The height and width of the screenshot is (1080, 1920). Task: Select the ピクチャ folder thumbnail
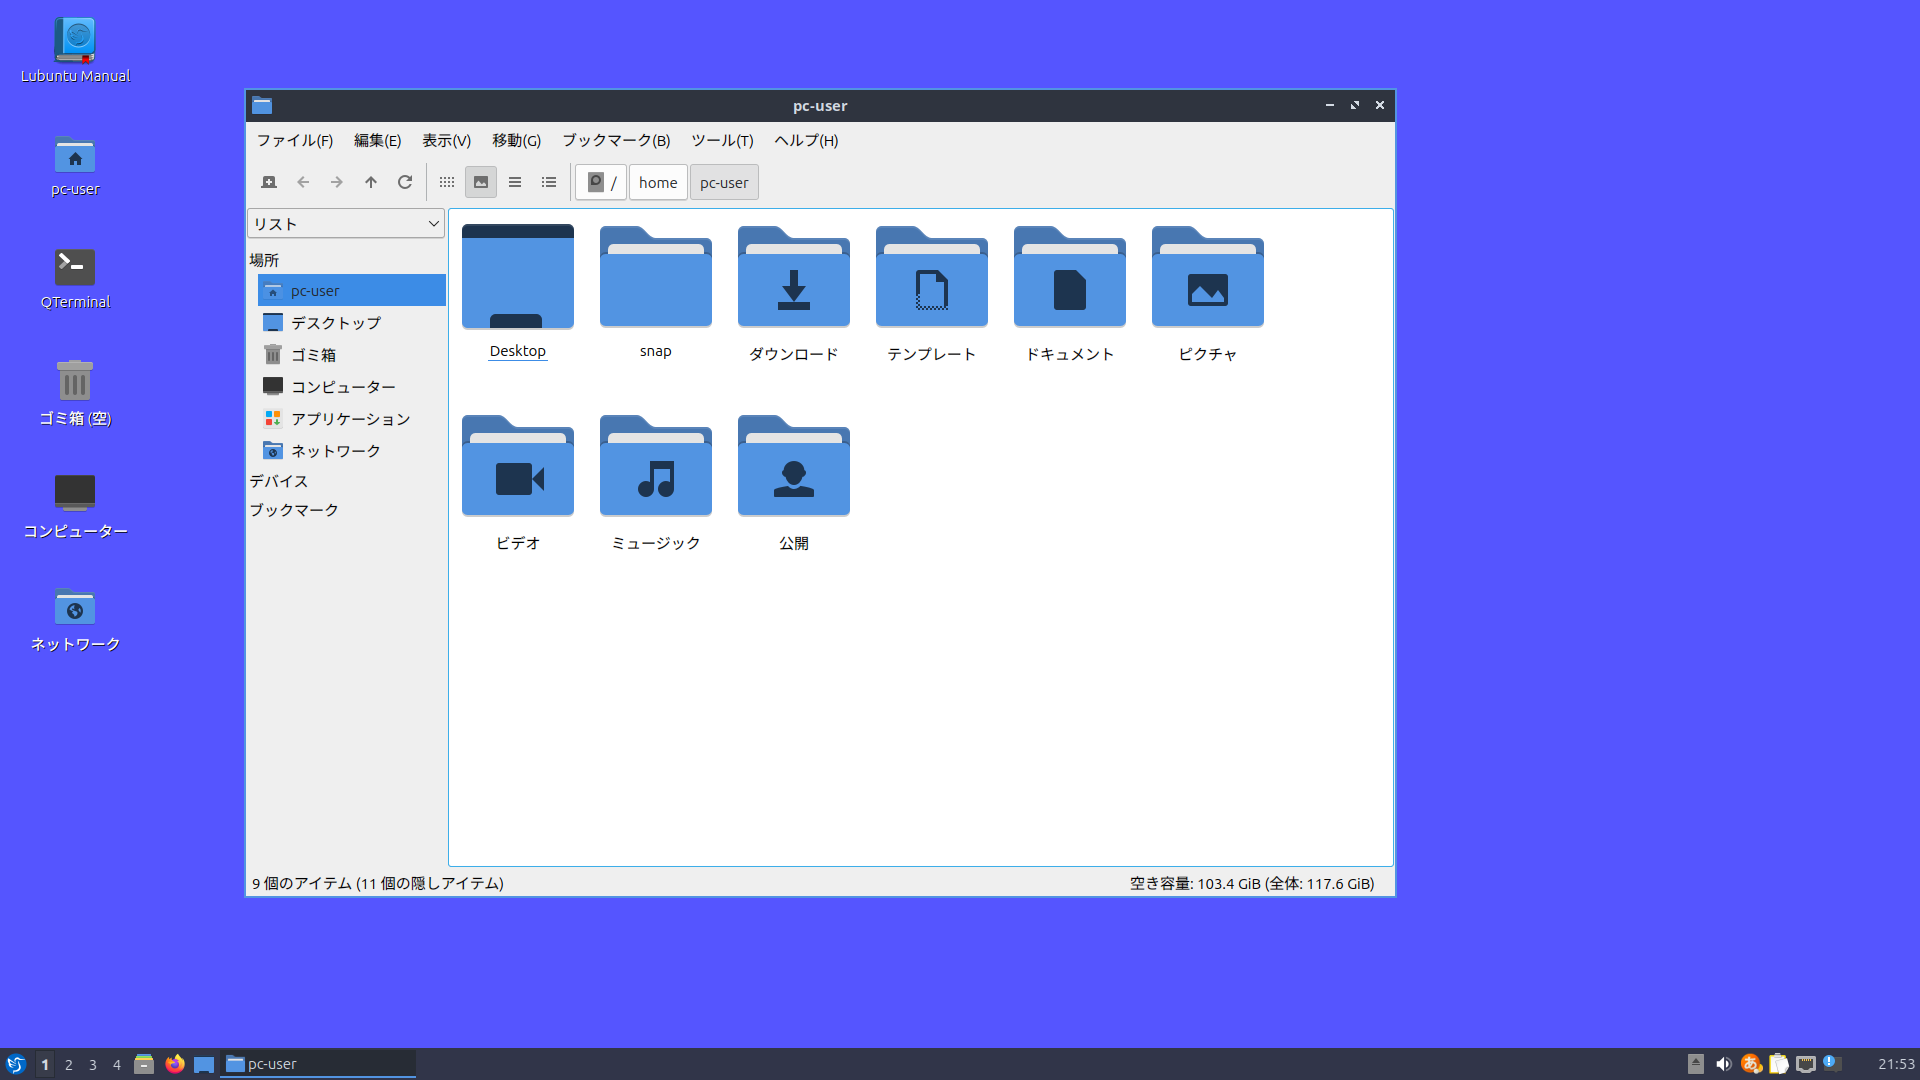click(x=1207, y=278)
